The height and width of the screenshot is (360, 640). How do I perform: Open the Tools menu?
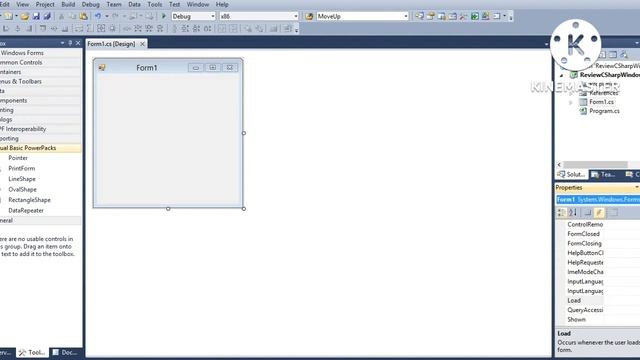click(x=154, y=4)
